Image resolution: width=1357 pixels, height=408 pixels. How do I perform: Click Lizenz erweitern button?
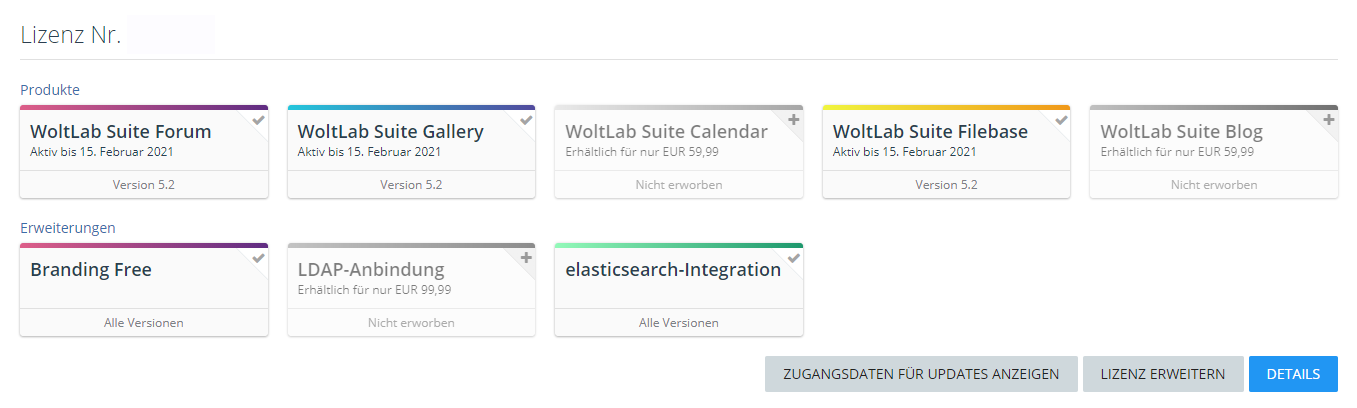pos(1163,374)
